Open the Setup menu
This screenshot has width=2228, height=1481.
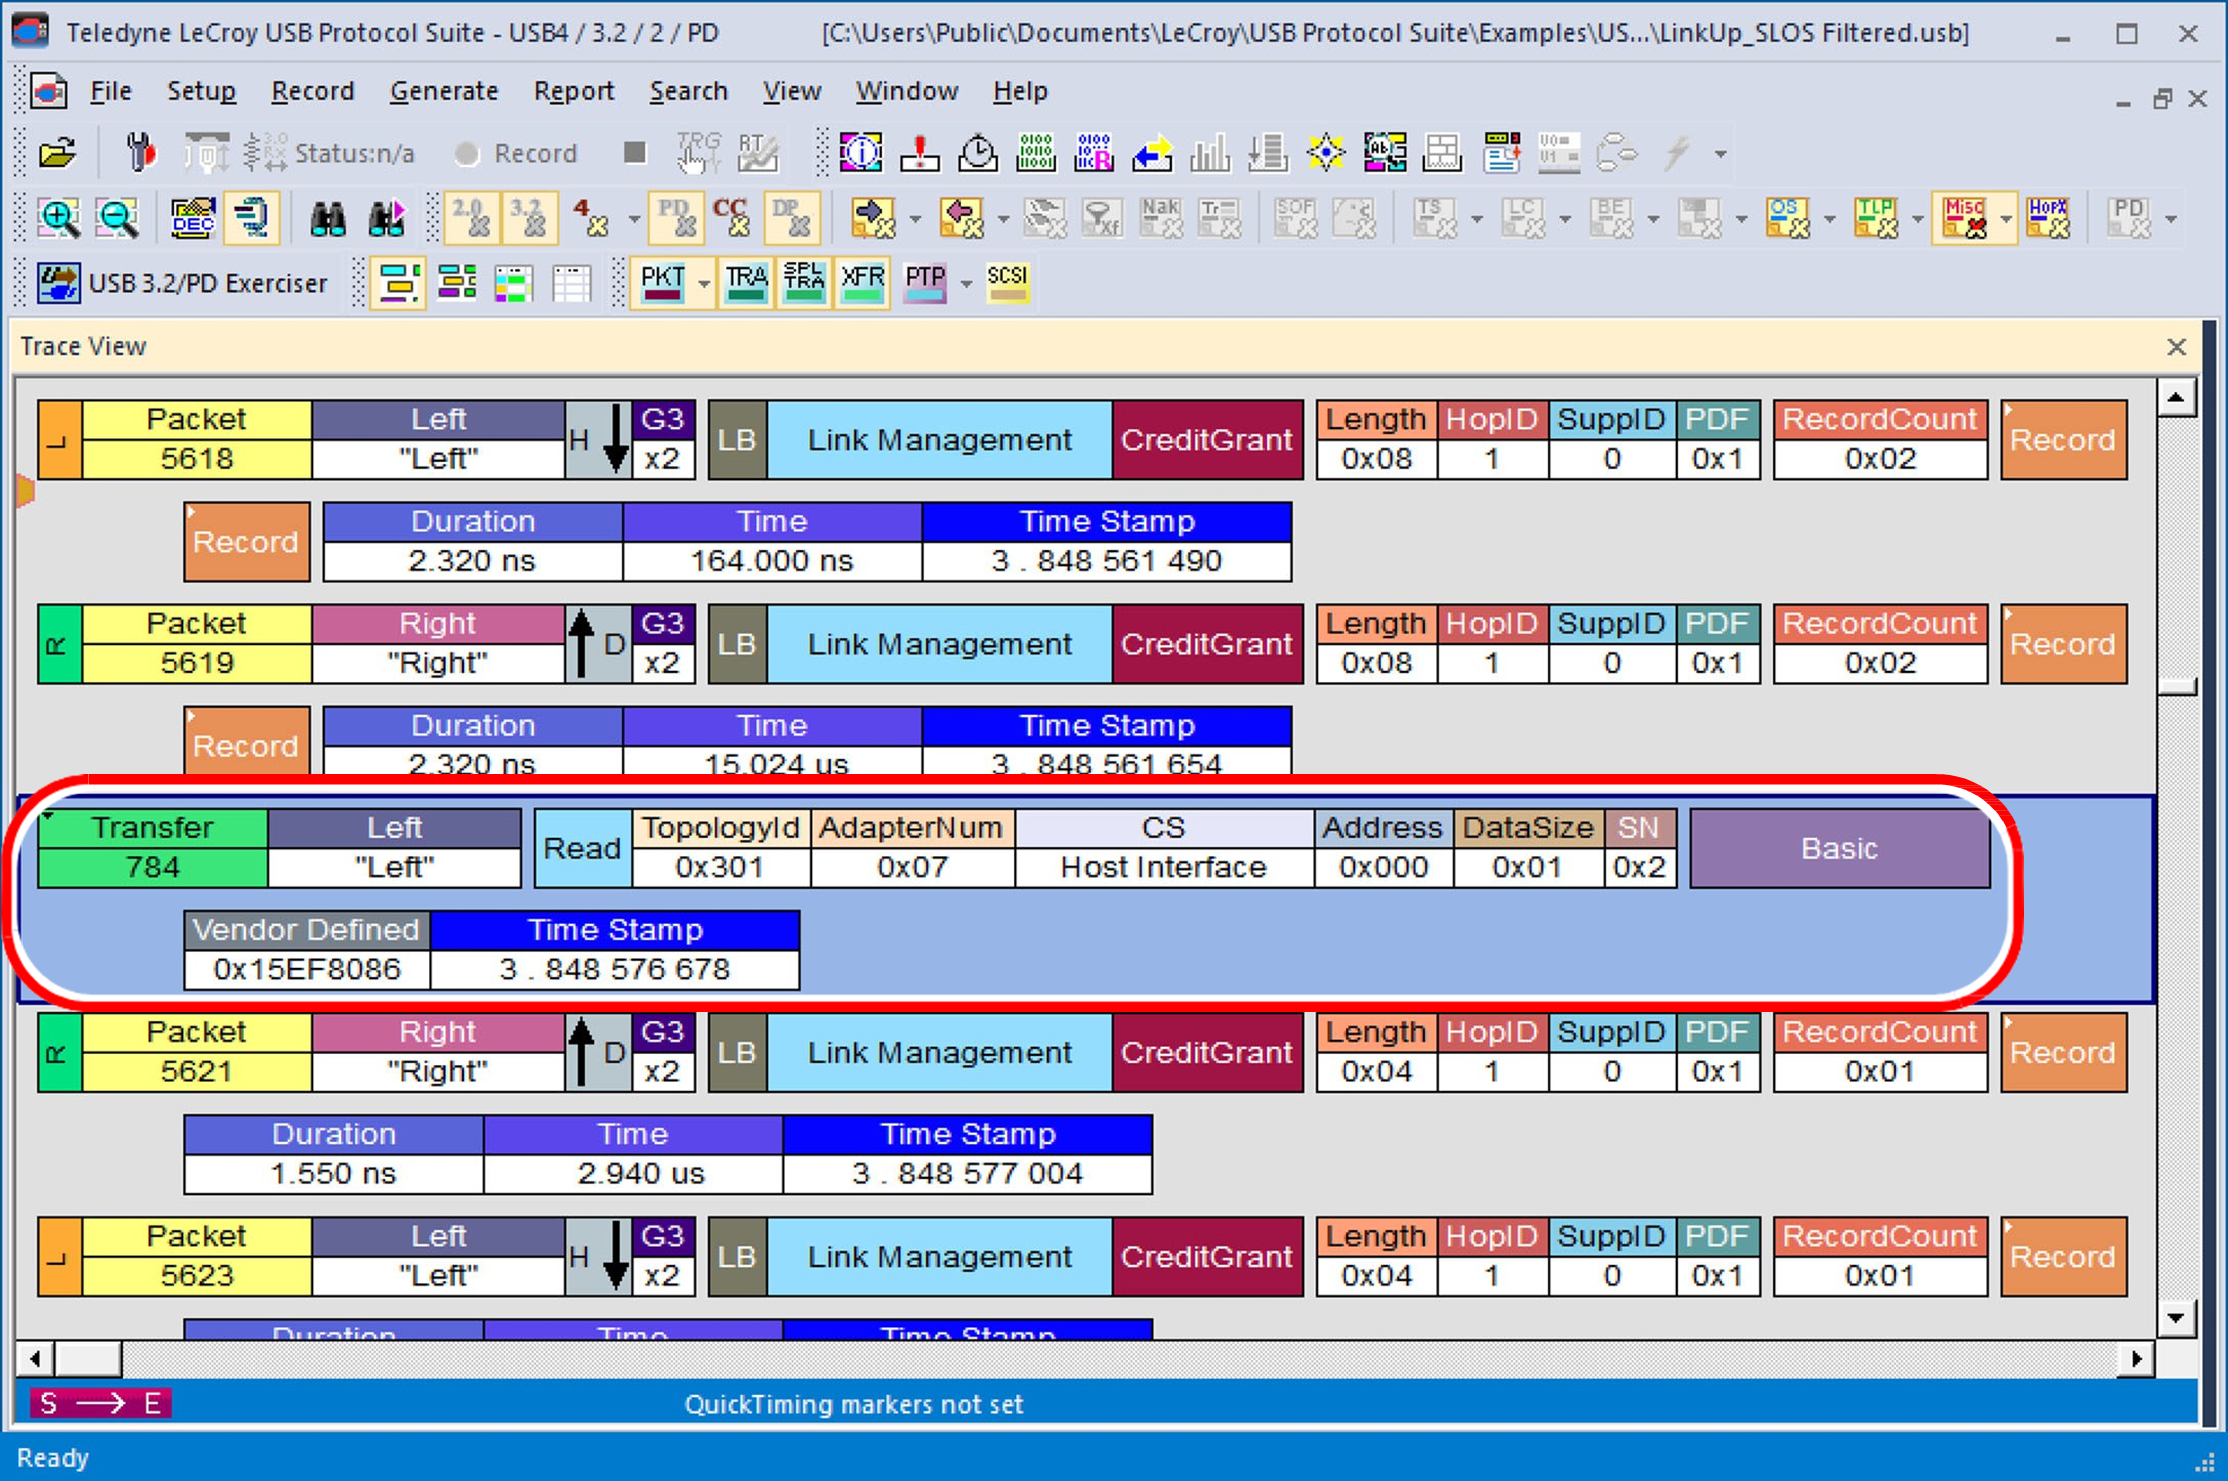(x=201, y=91)
